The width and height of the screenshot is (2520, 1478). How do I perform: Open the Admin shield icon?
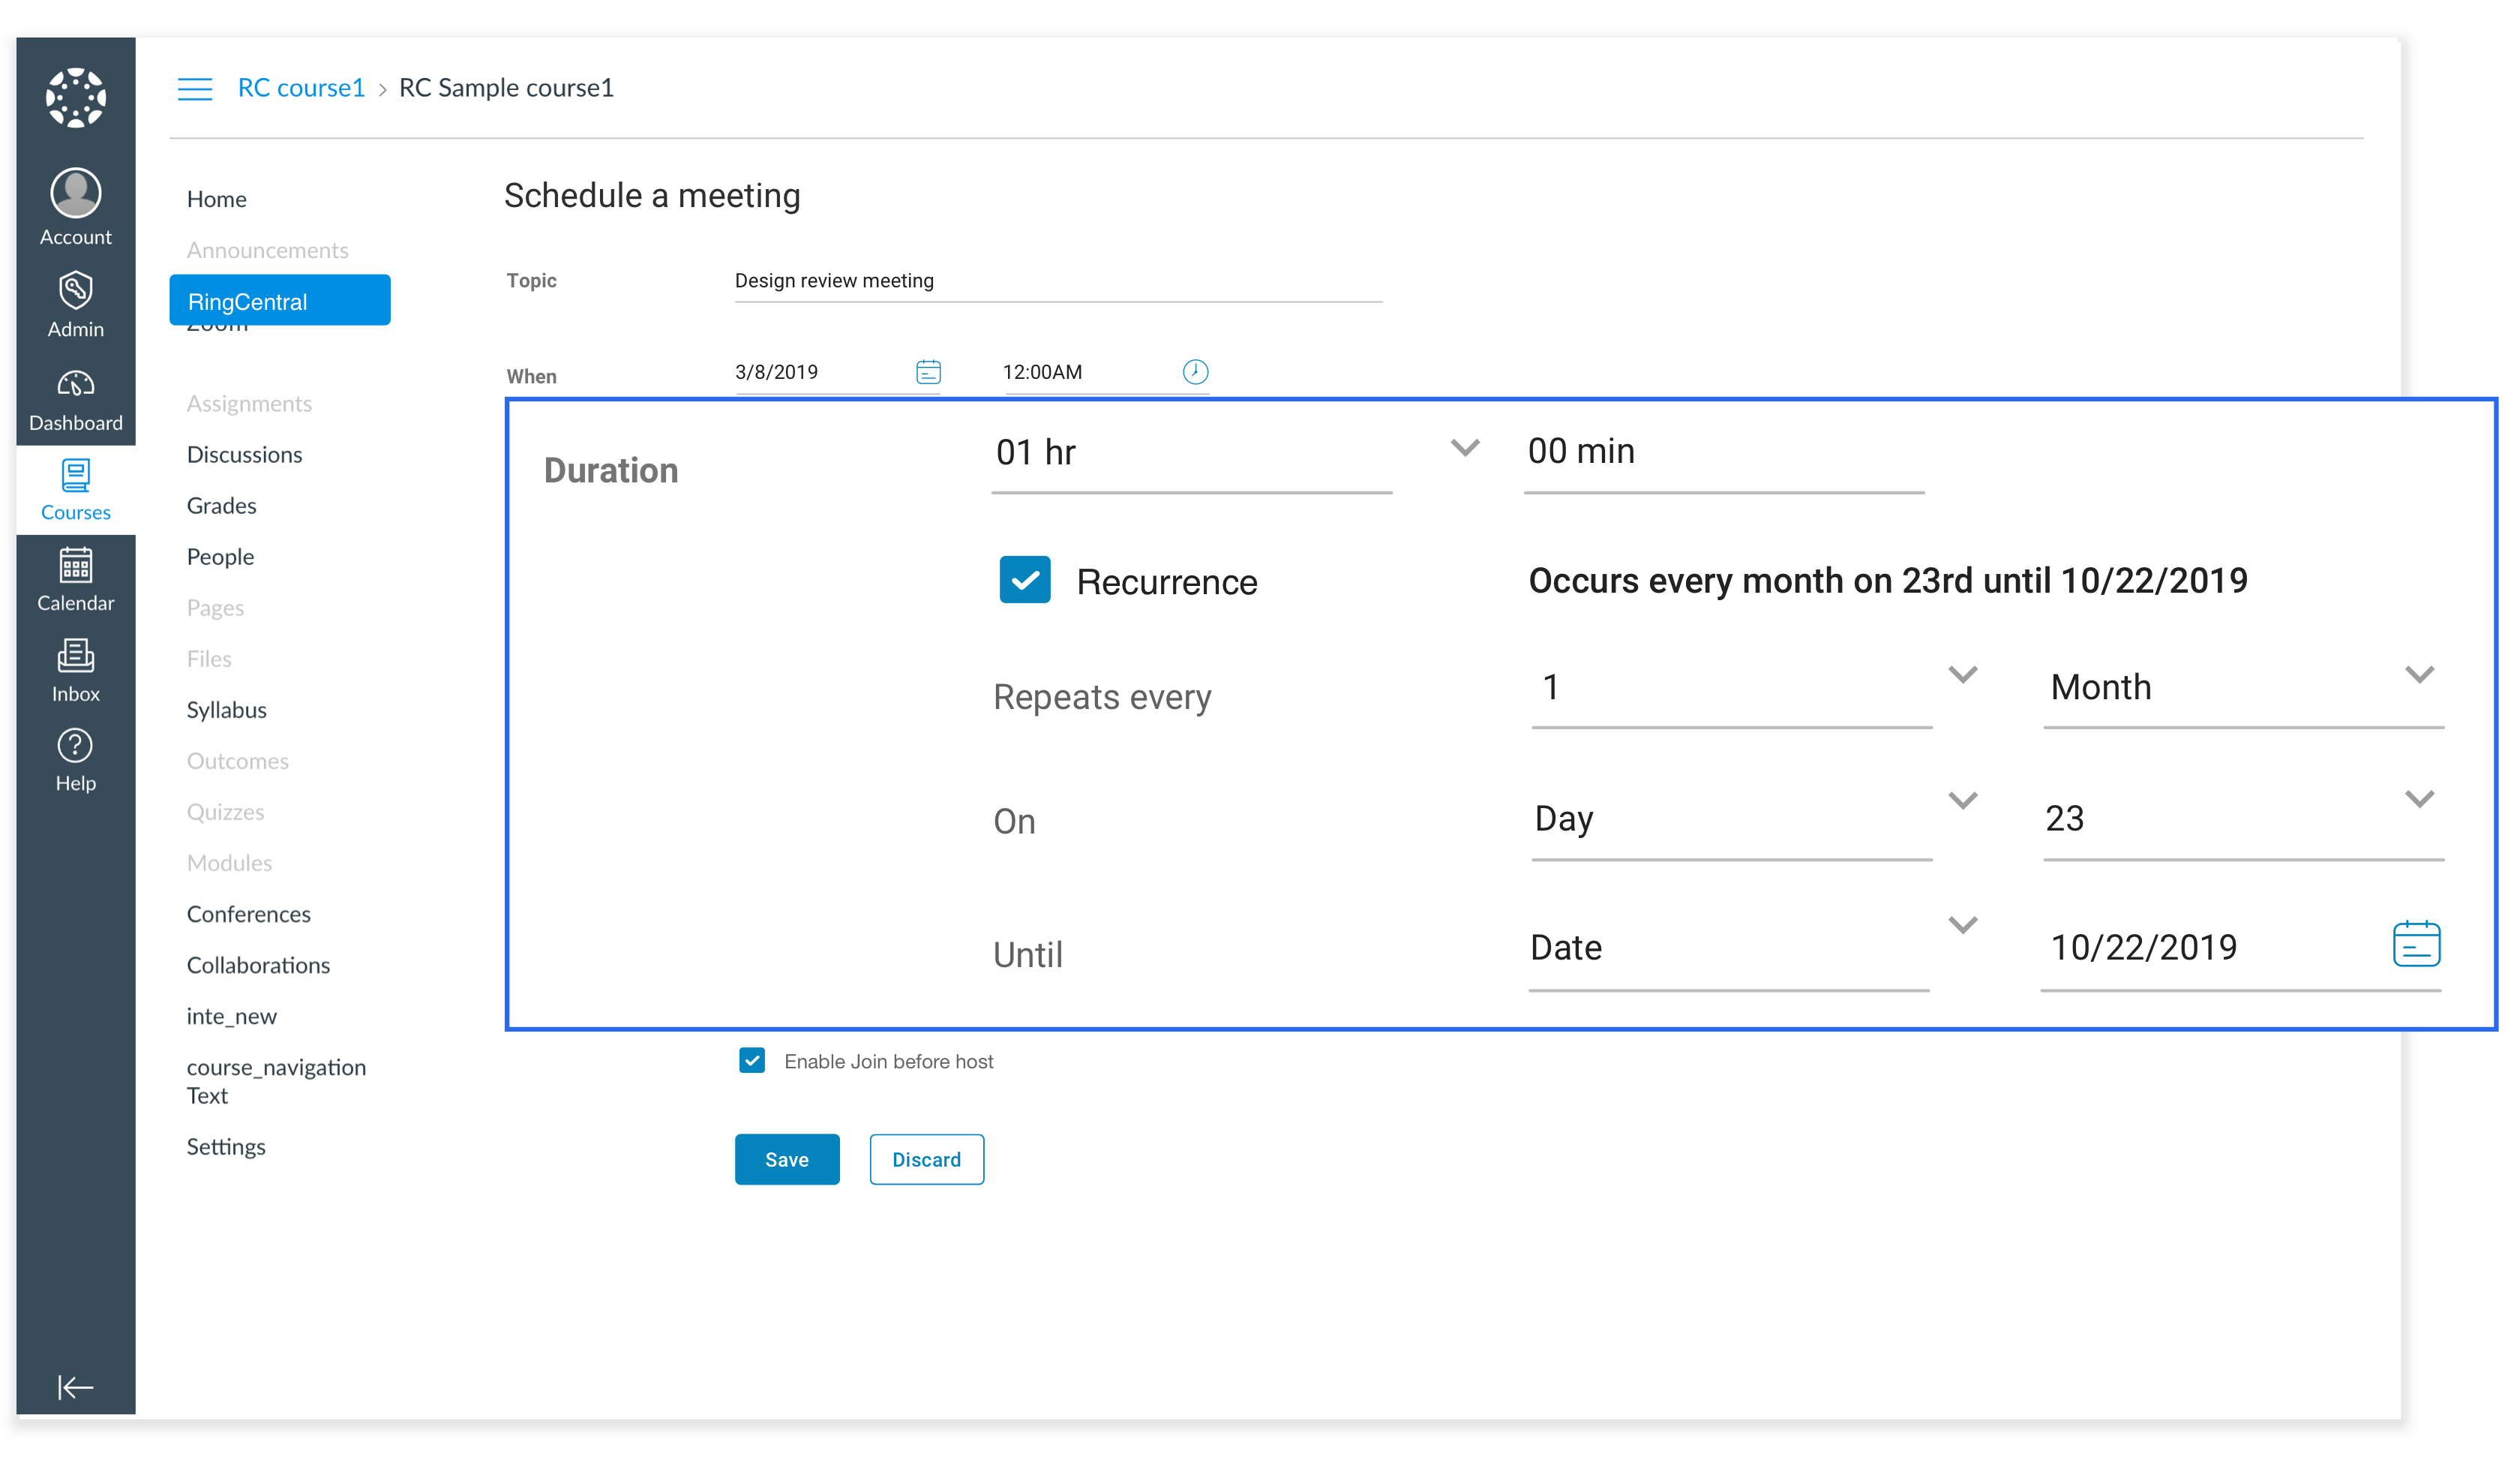point(76,290)
